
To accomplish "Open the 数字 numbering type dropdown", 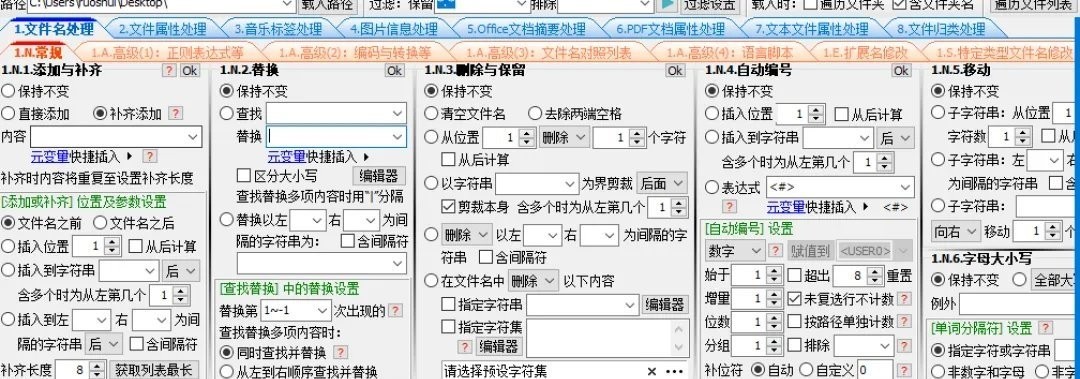I will point(734,251).
